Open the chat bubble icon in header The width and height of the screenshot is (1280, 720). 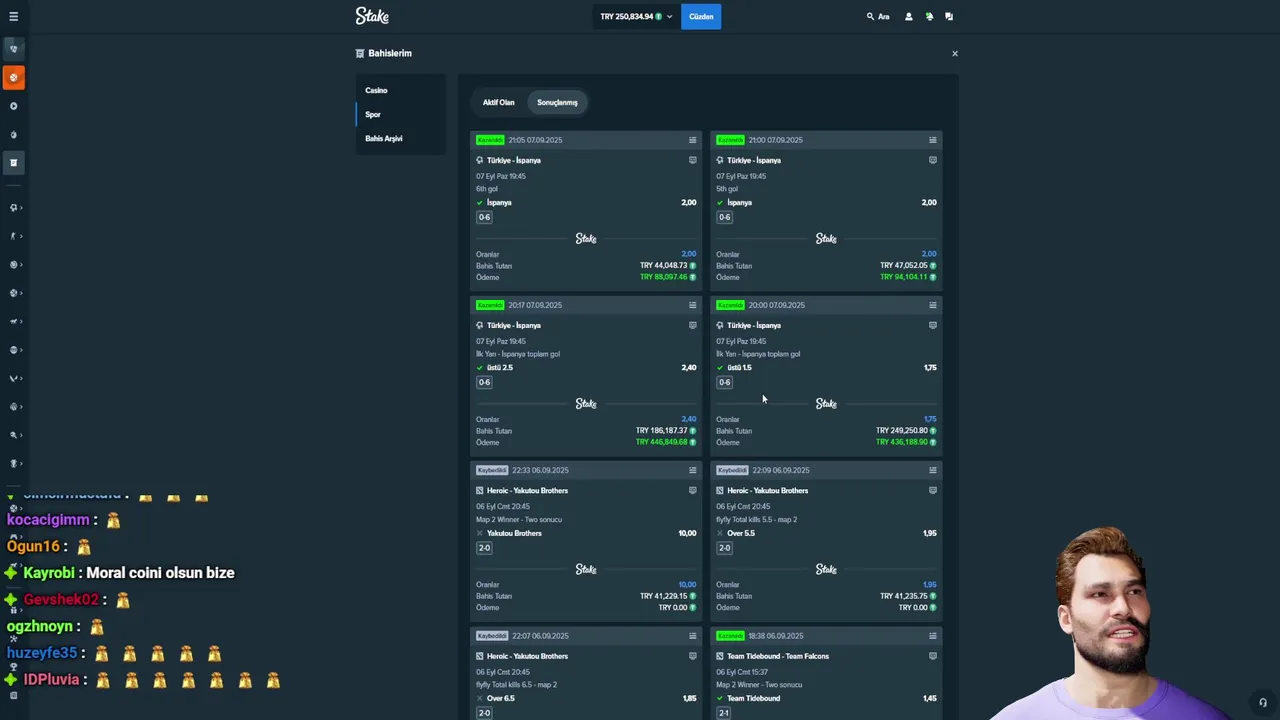pyautogui.click(x=949, y=16)
